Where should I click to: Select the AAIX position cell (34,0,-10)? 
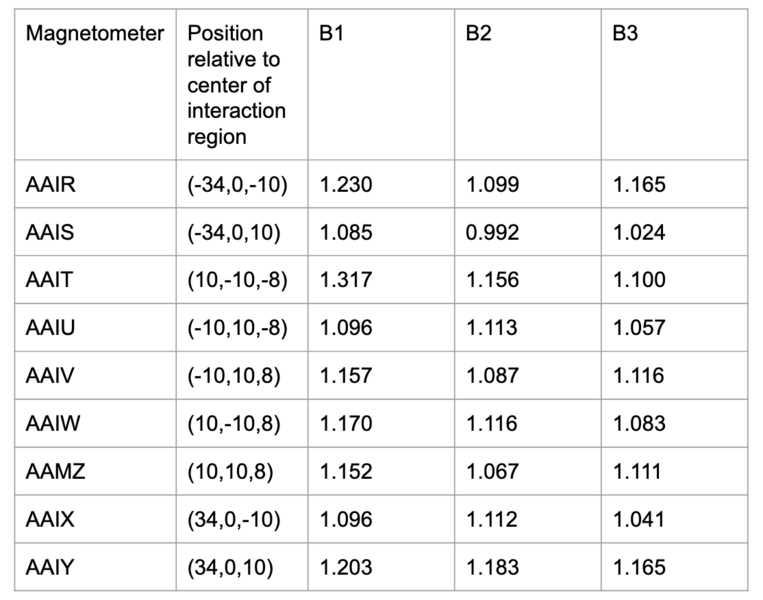234,519
